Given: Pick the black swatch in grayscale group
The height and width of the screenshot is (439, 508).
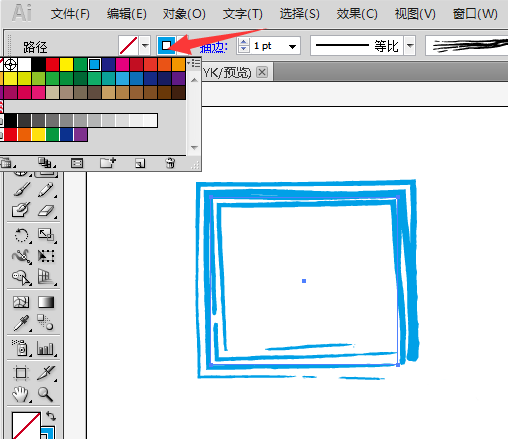Looking at the screenshot, I should 10,120.
